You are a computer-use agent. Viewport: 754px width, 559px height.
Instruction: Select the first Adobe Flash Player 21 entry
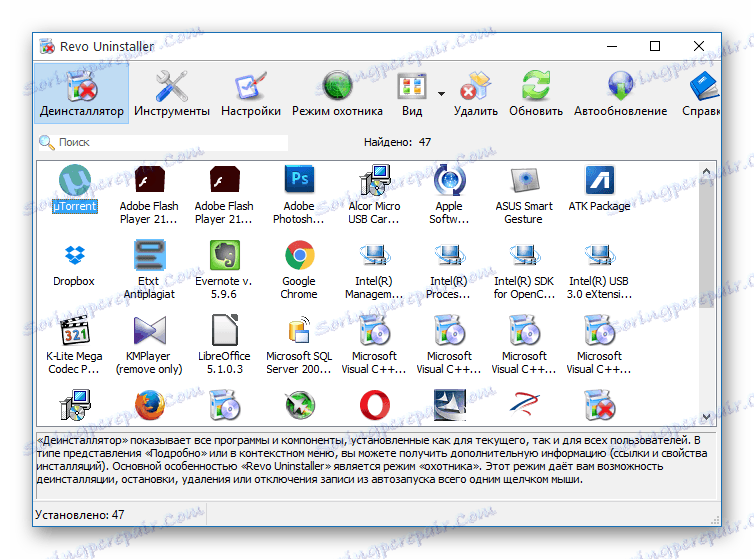point(149,195)
